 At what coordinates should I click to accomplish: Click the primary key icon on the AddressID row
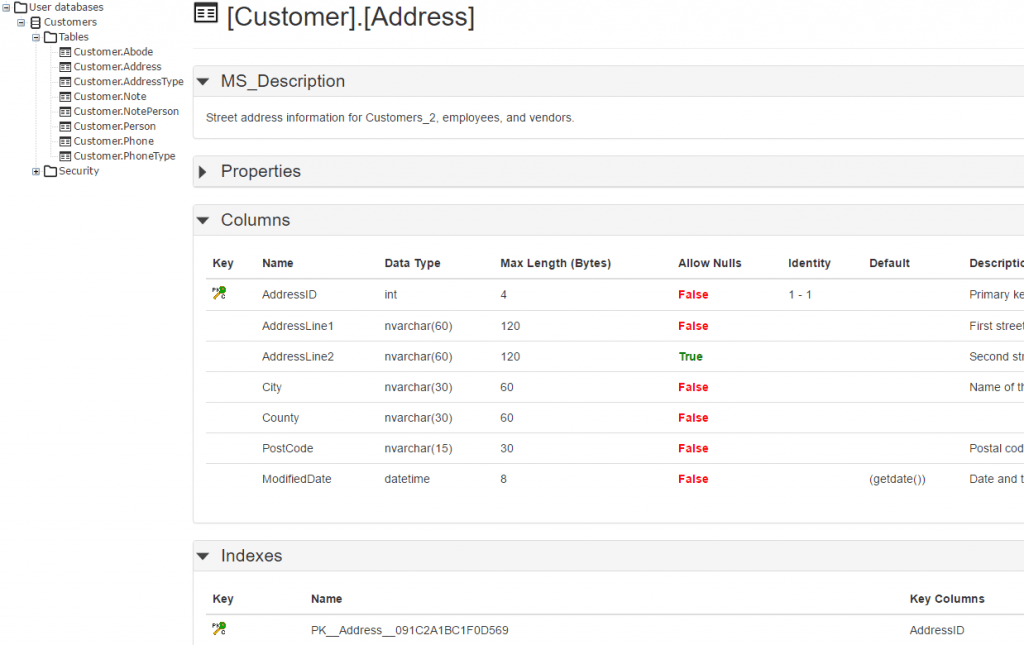[219, 293]
